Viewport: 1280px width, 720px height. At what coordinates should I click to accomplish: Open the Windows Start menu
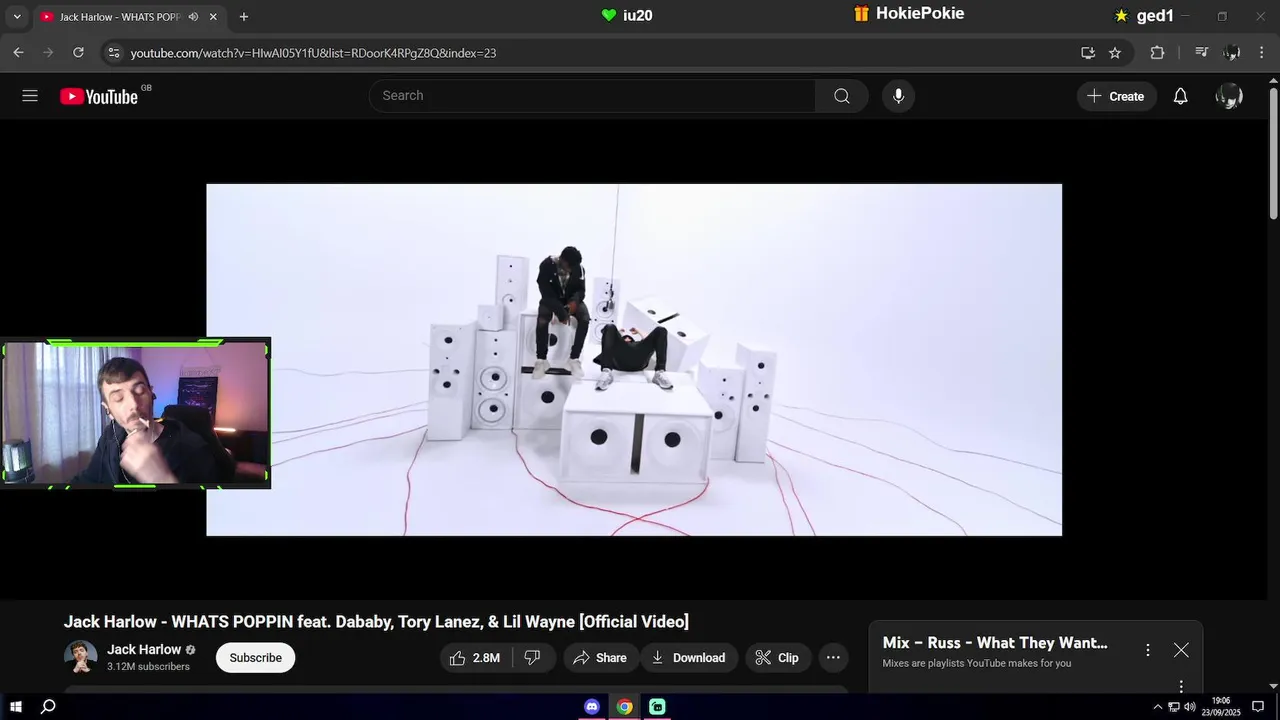(x=16, y=706)
